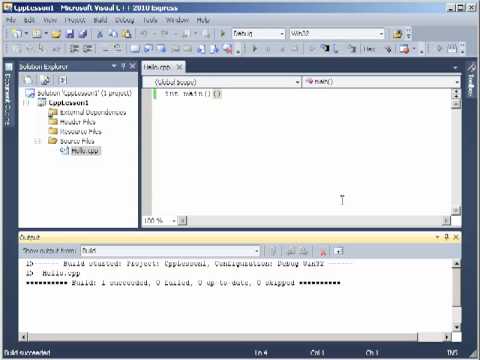Close the Solution Explorer panel
This screenshot has width=480, height=360.
(x=132, y=66)
